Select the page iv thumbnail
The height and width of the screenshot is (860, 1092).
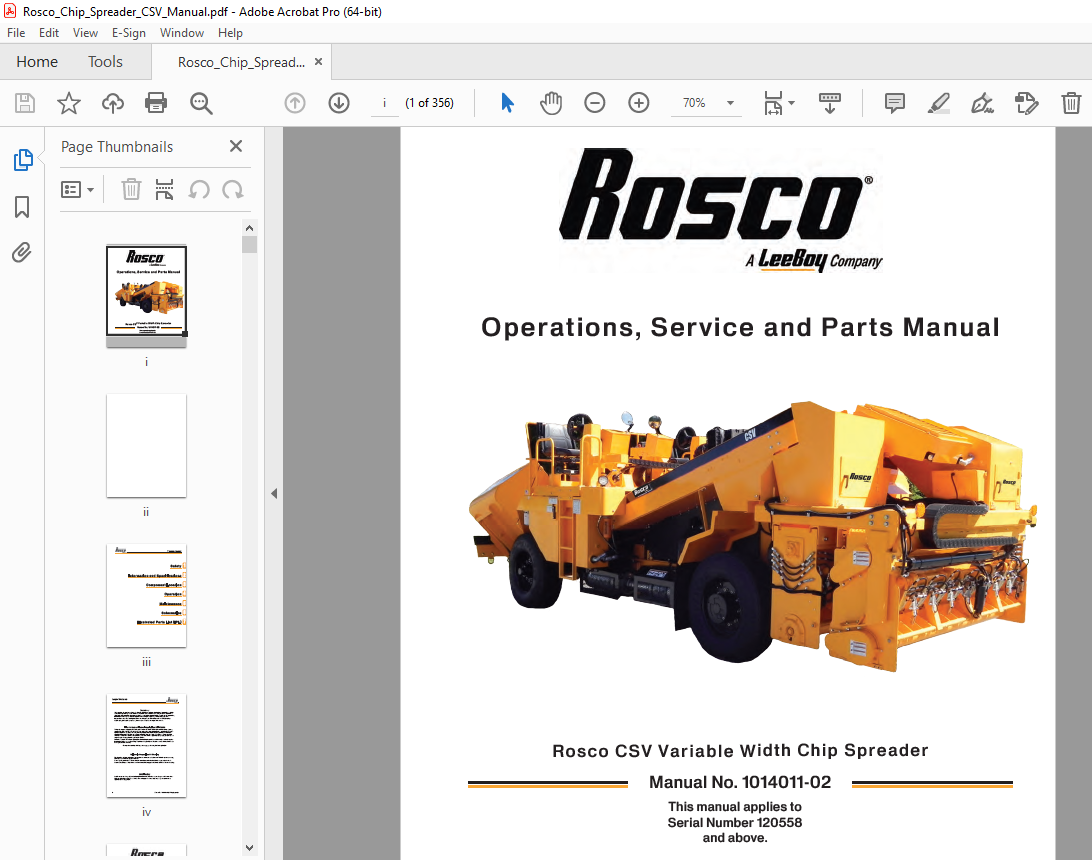click(146, 746)
